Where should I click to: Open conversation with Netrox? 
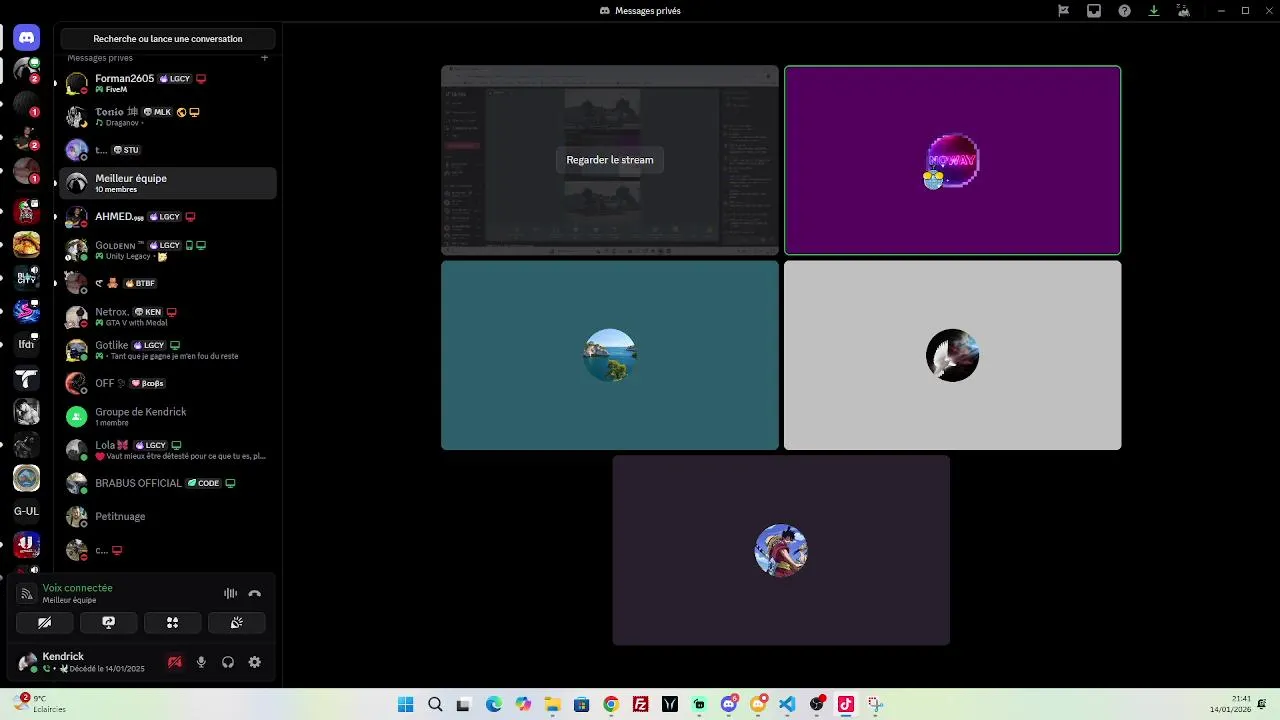(168, 317)
